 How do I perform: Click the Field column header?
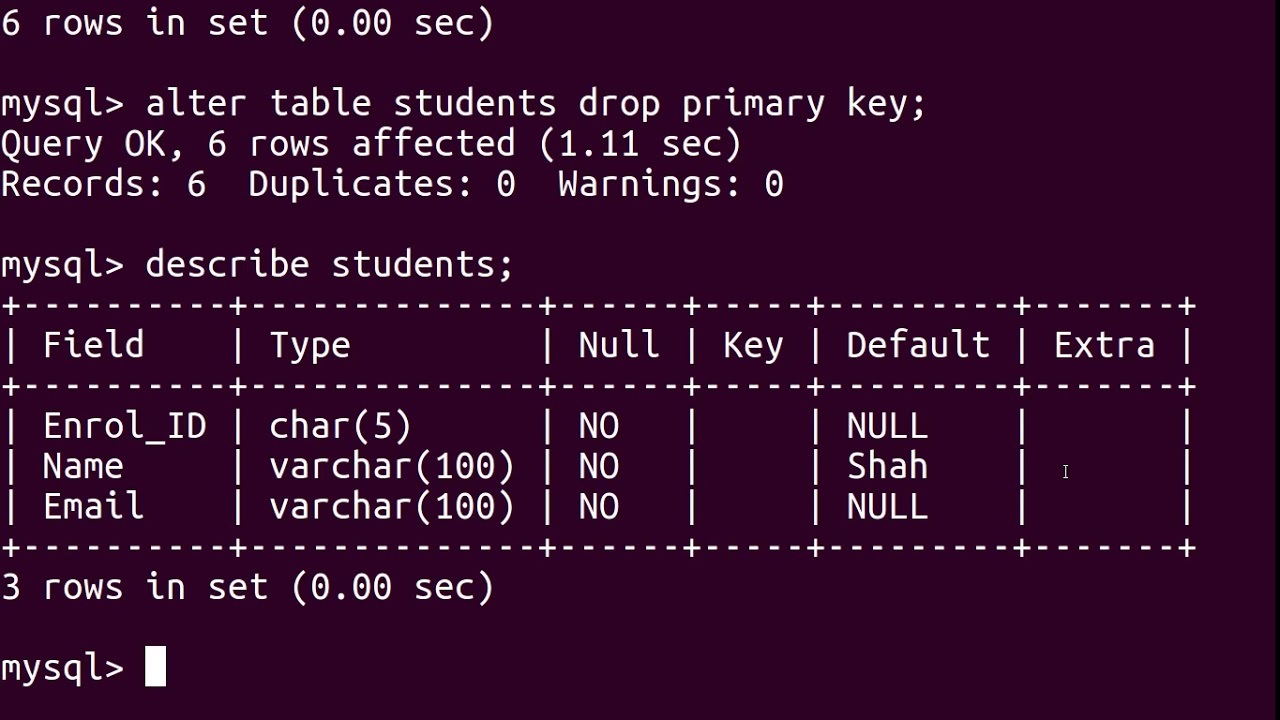93,345
